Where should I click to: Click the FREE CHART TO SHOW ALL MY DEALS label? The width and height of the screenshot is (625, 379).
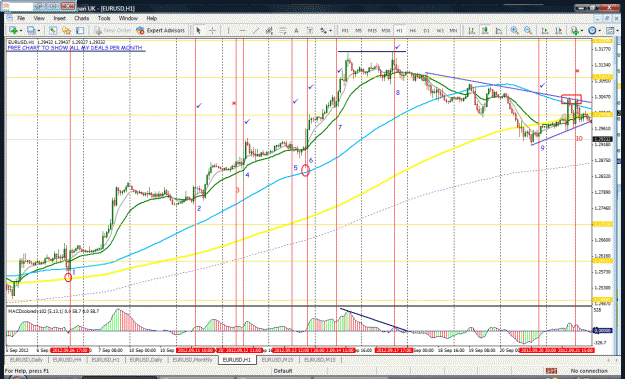tap(75, 48)
